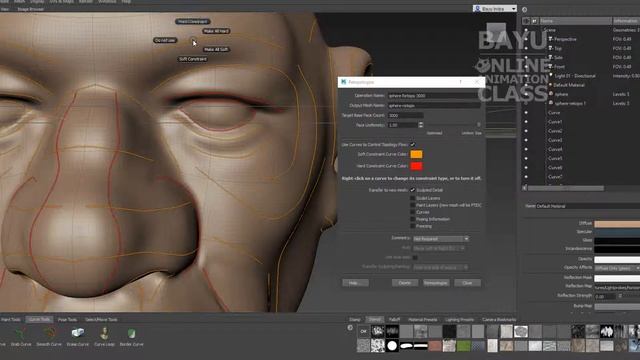Click the camera icon beside Front
640x360 pixels.
(551, 67)
